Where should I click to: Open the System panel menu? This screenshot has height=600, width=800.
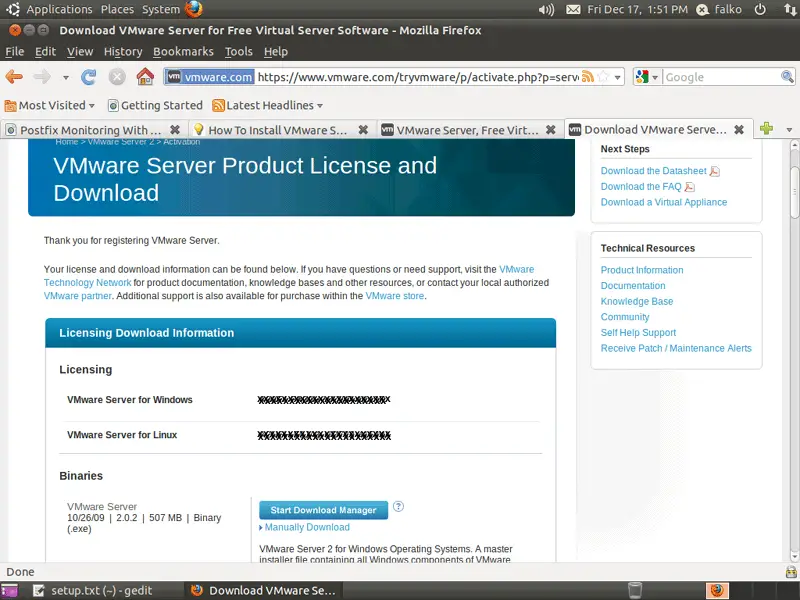click(161, 10)
